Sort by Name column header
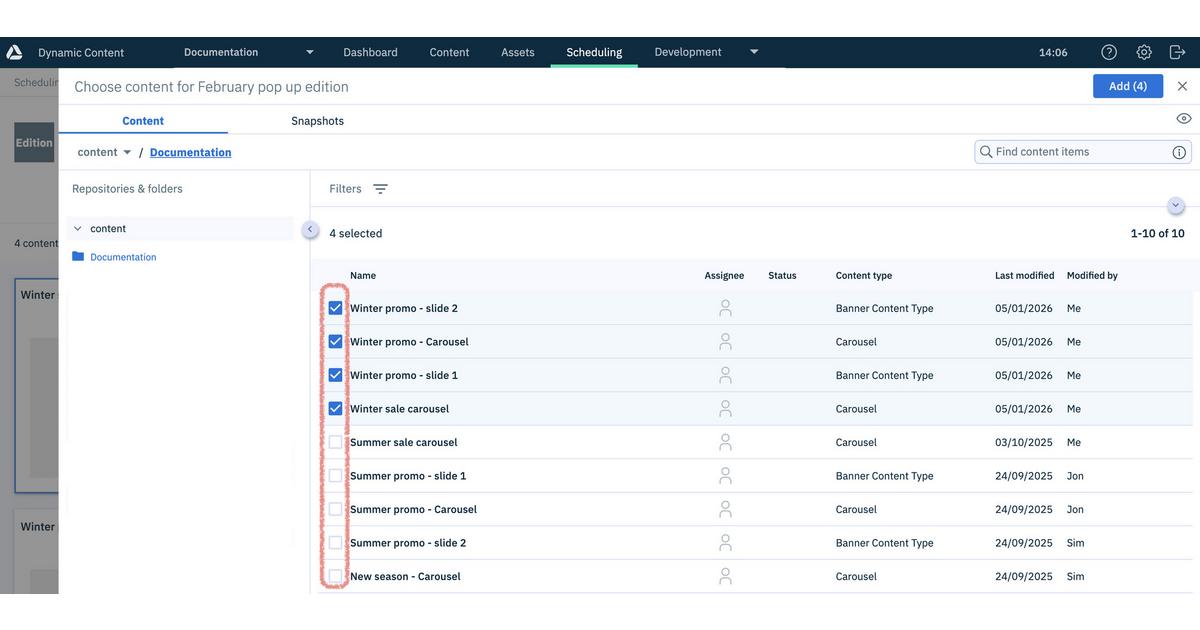1200x630 pixels. [x=363, y=275]
